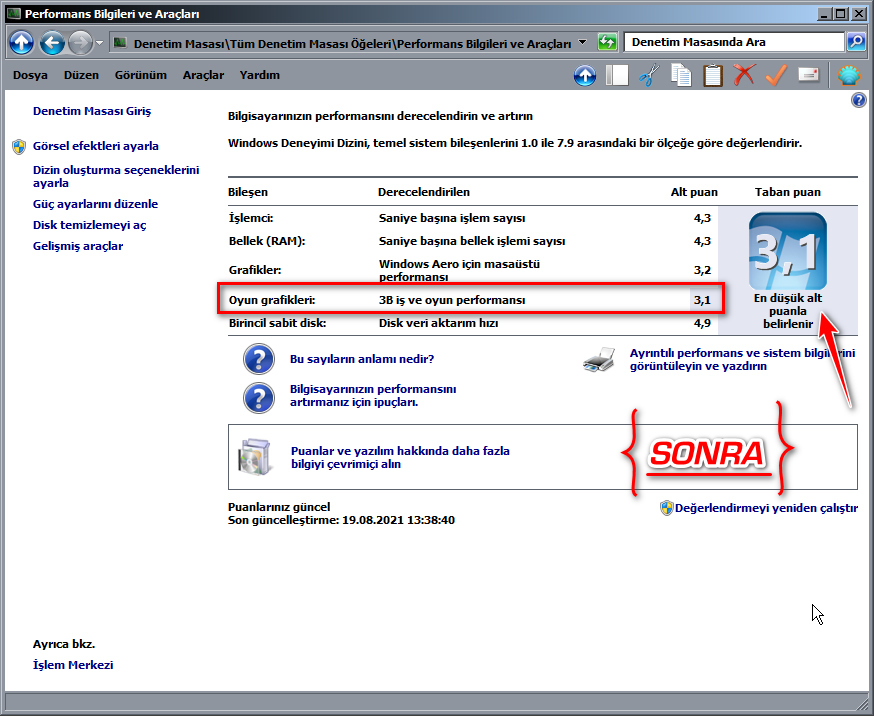This screenshot has width=874, height=716.
Task: Open the Düzen menu
Action: [81, 75]
